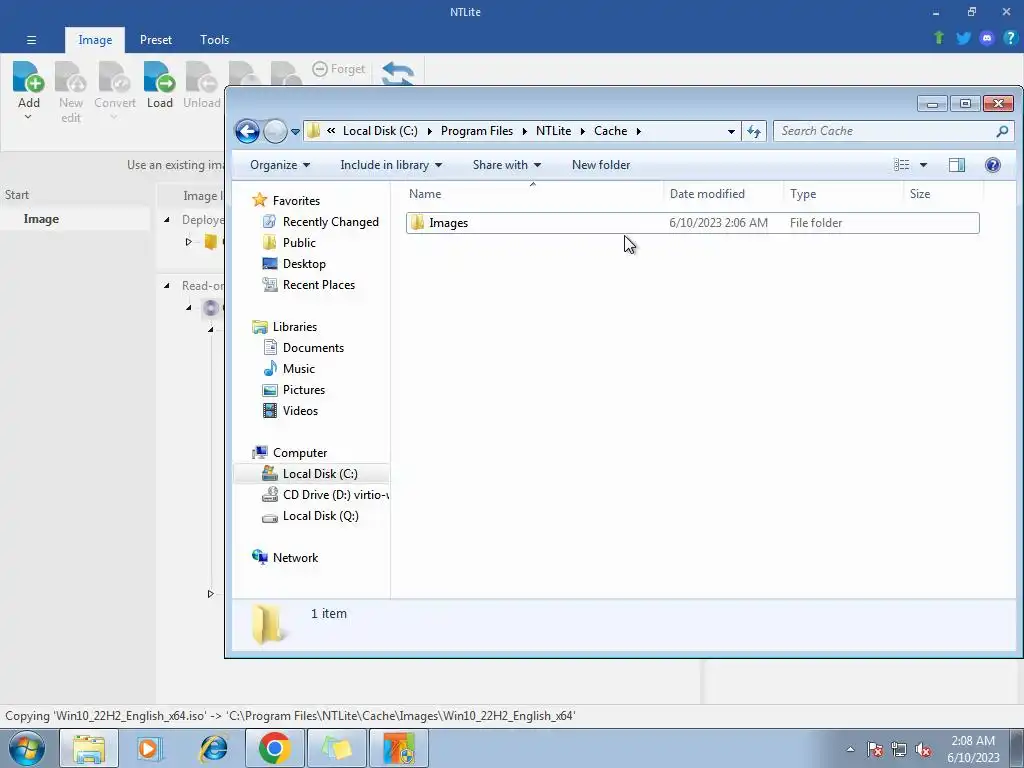This screenshot has height=768, width=1024.
Task: Click the green update arrow icon
Action: tap(939, 38)
